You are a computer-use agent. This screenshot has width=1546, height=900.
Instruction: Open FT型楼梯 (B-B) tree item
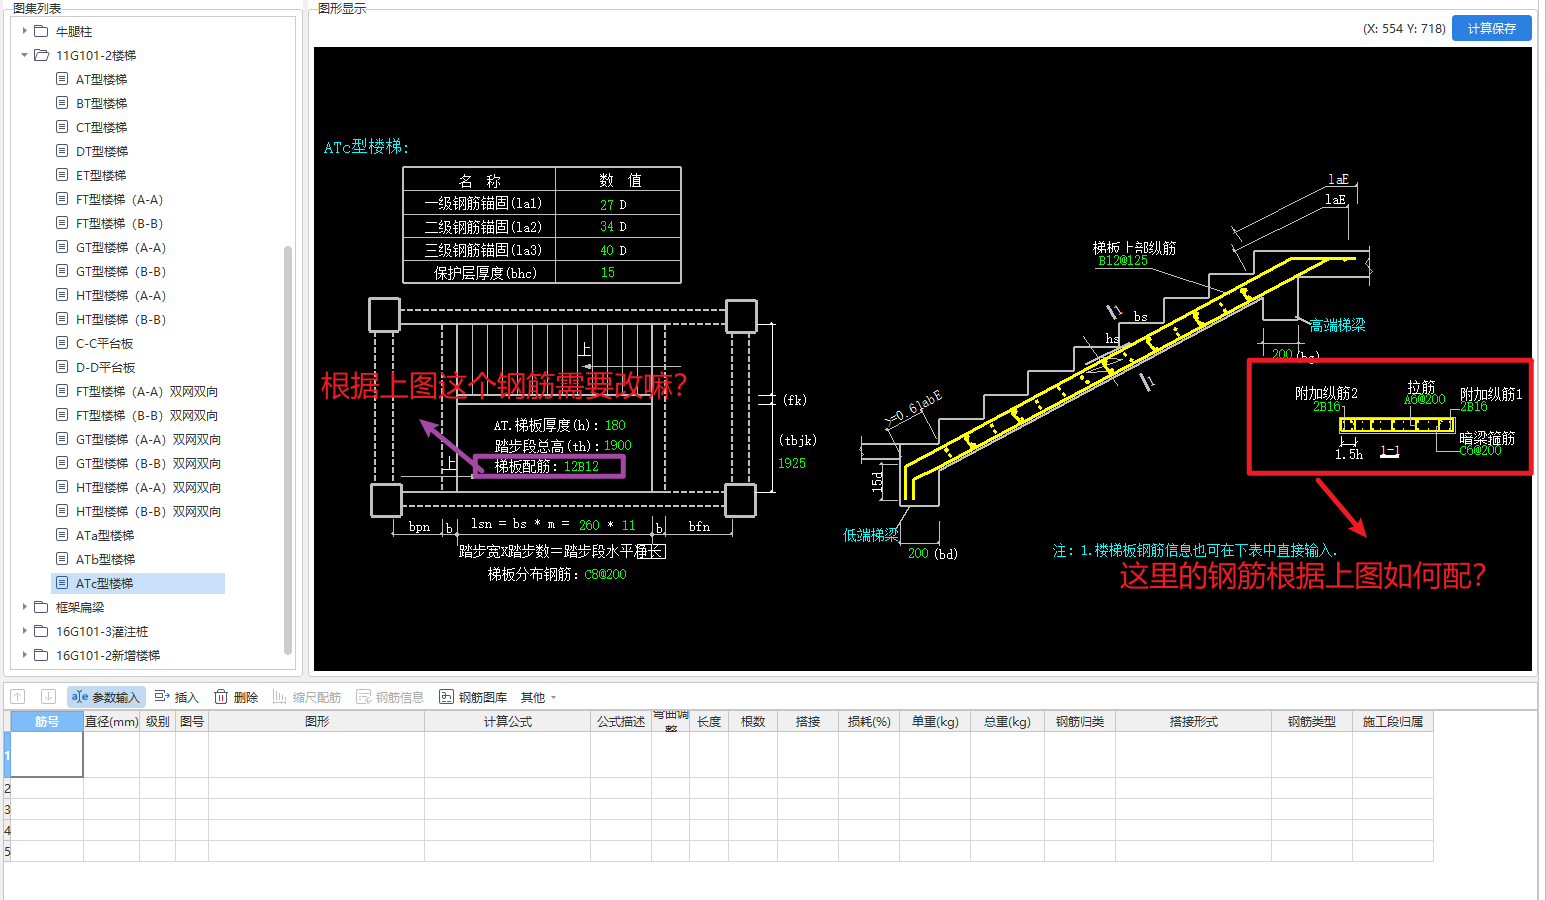(119, 223)
